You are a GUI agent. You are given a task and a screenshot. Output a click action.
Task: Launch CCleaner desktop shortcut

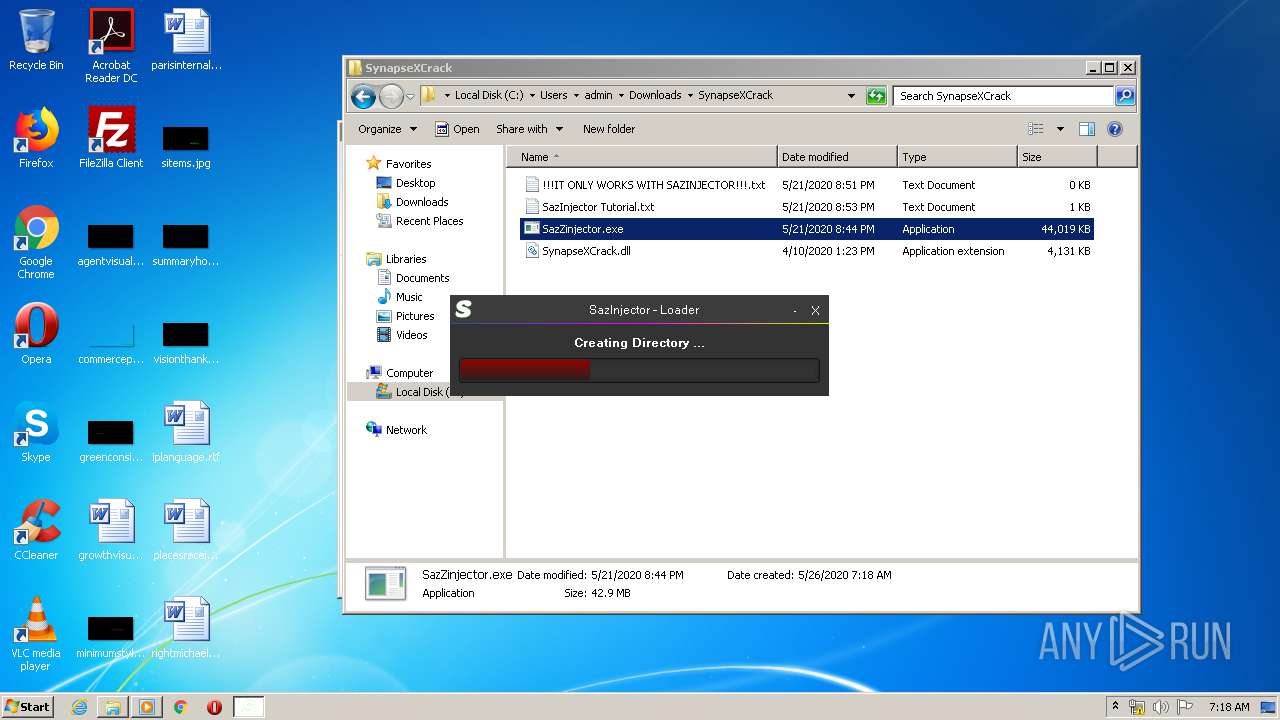(x=36, y=530)
